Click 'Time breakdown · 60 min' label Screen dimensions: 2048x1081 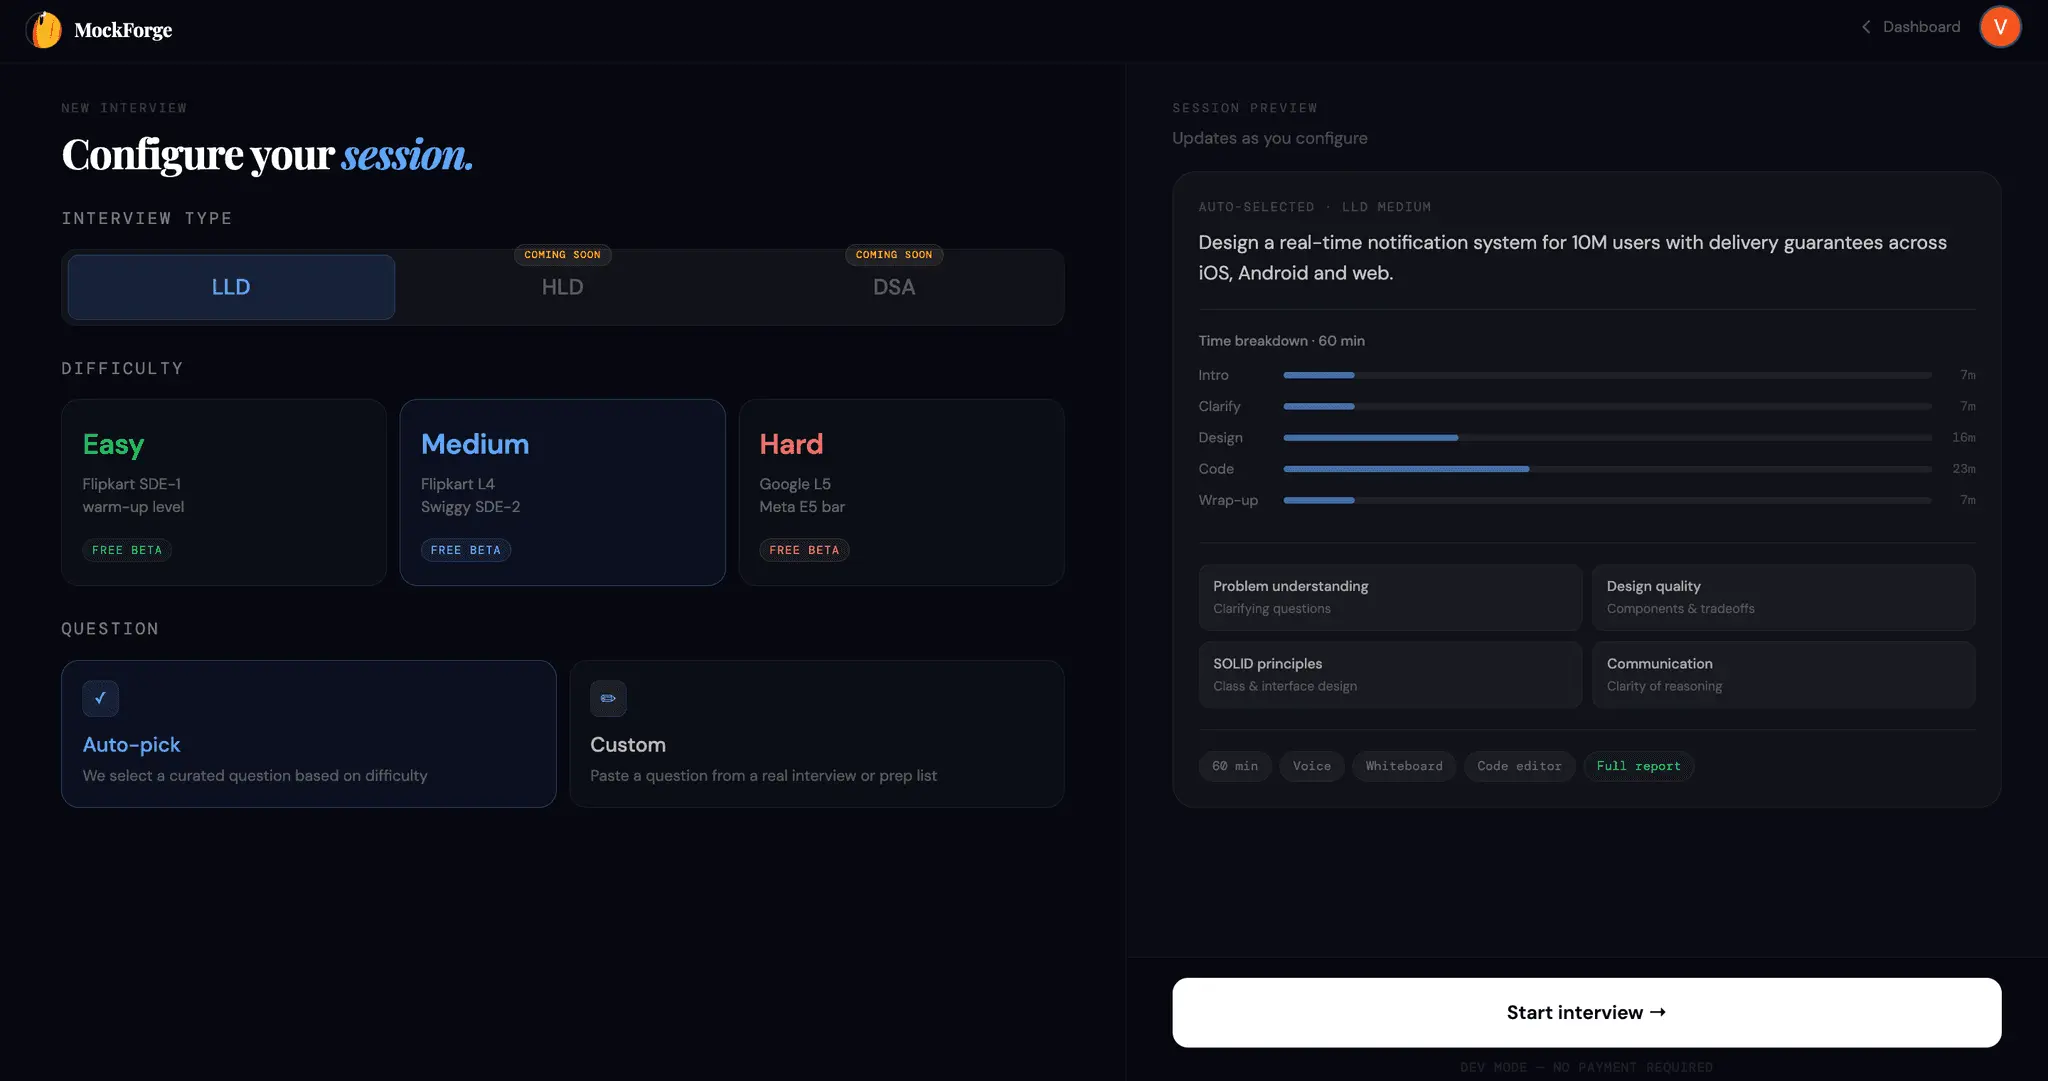(1282, 341)
